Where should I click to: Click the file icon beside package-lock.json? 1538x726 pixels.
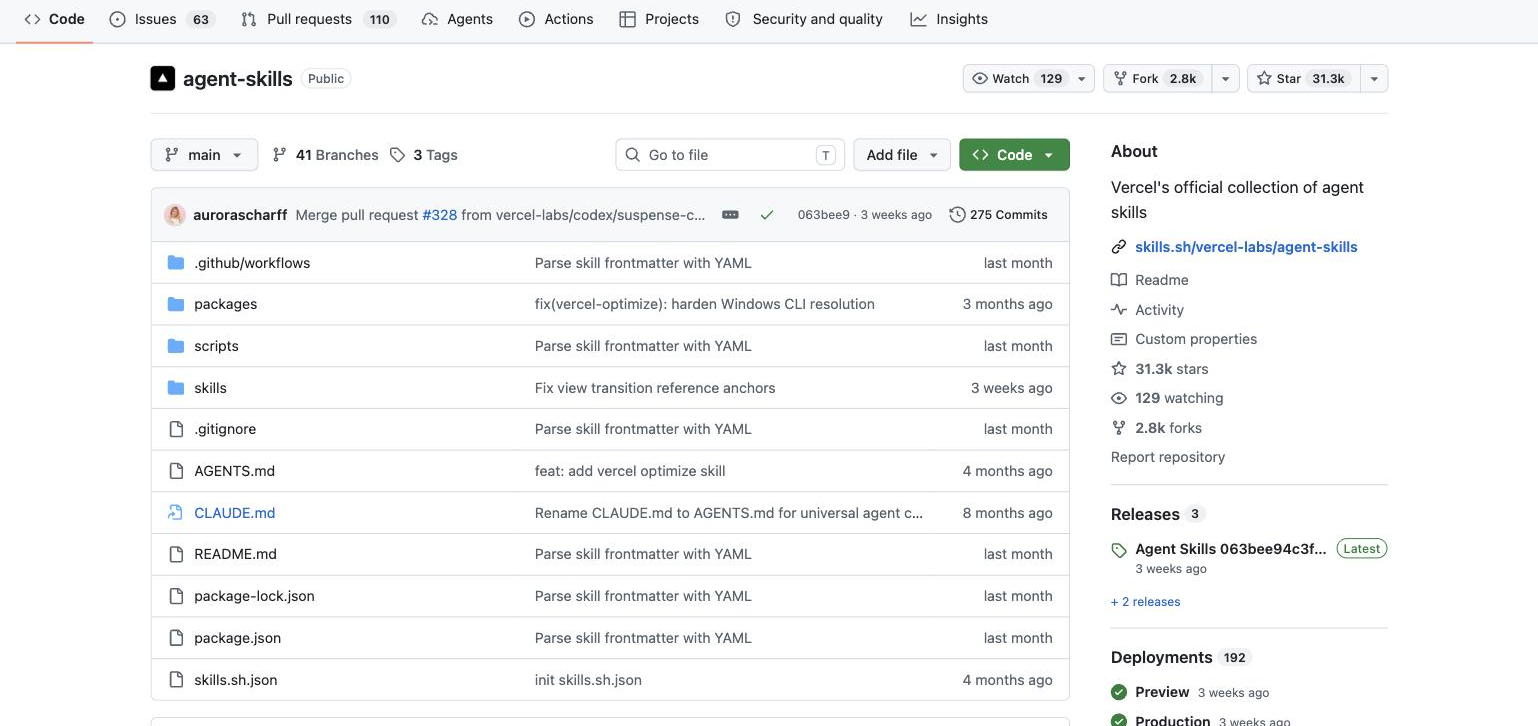176,596
